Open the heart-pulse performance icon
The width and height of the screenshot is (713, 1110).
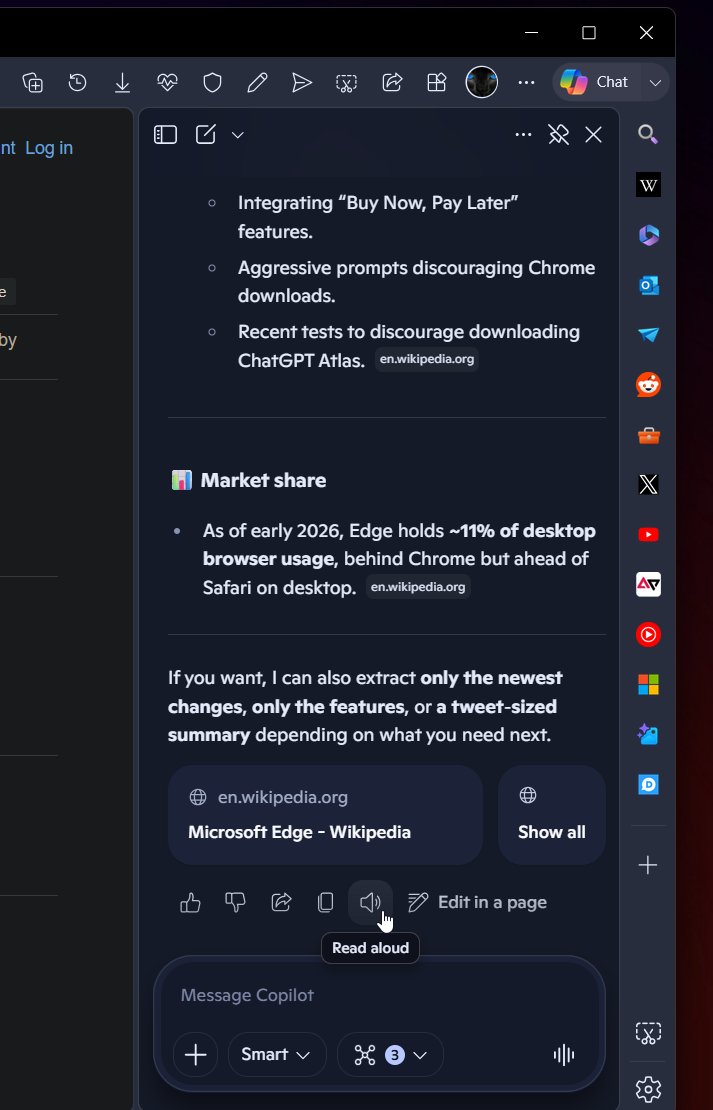tap(167, 83)
